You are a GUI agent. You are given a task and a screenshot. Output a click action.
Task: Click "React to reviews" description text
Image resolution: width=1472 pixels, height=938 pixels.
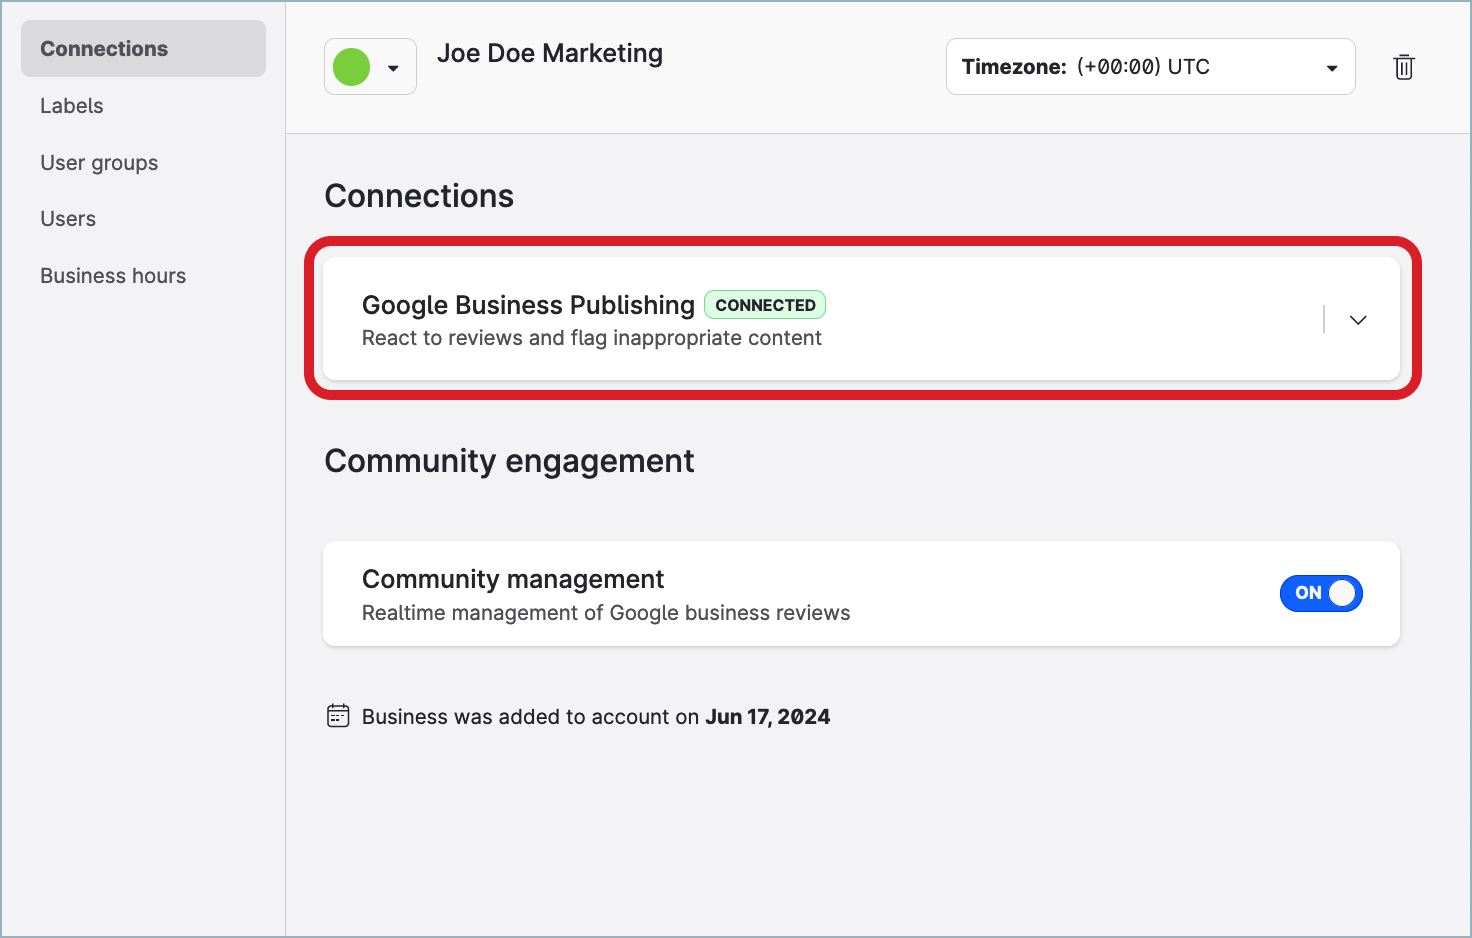coord(591,338)
